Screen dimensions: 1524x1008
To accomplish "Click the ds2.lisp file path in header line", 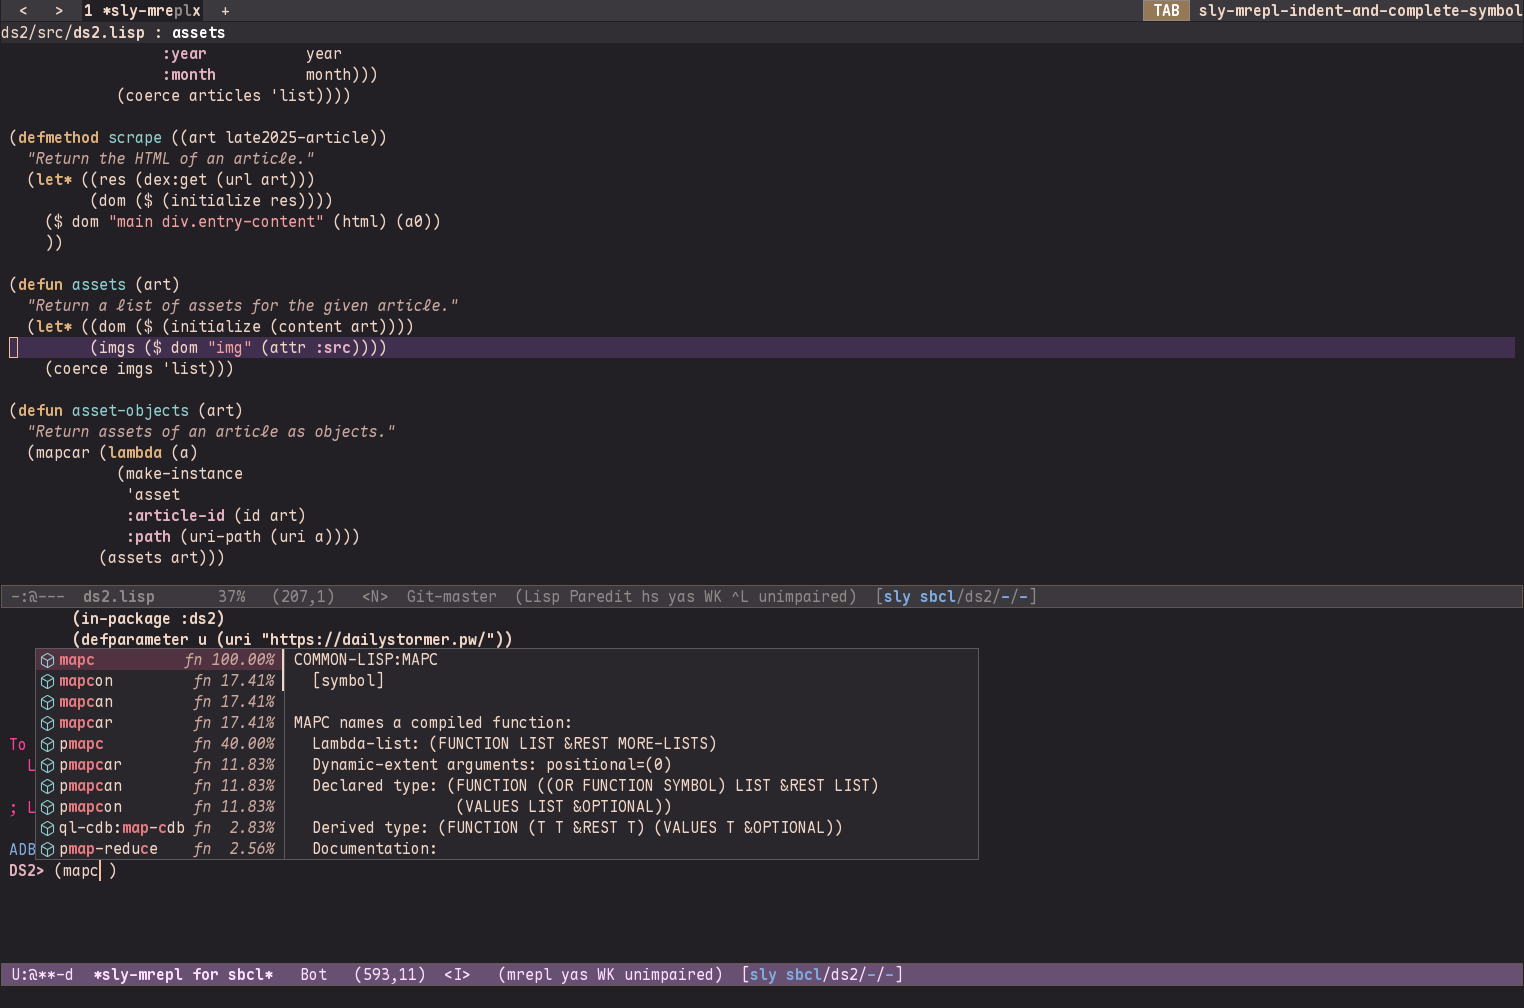I will tap(73, 33).
